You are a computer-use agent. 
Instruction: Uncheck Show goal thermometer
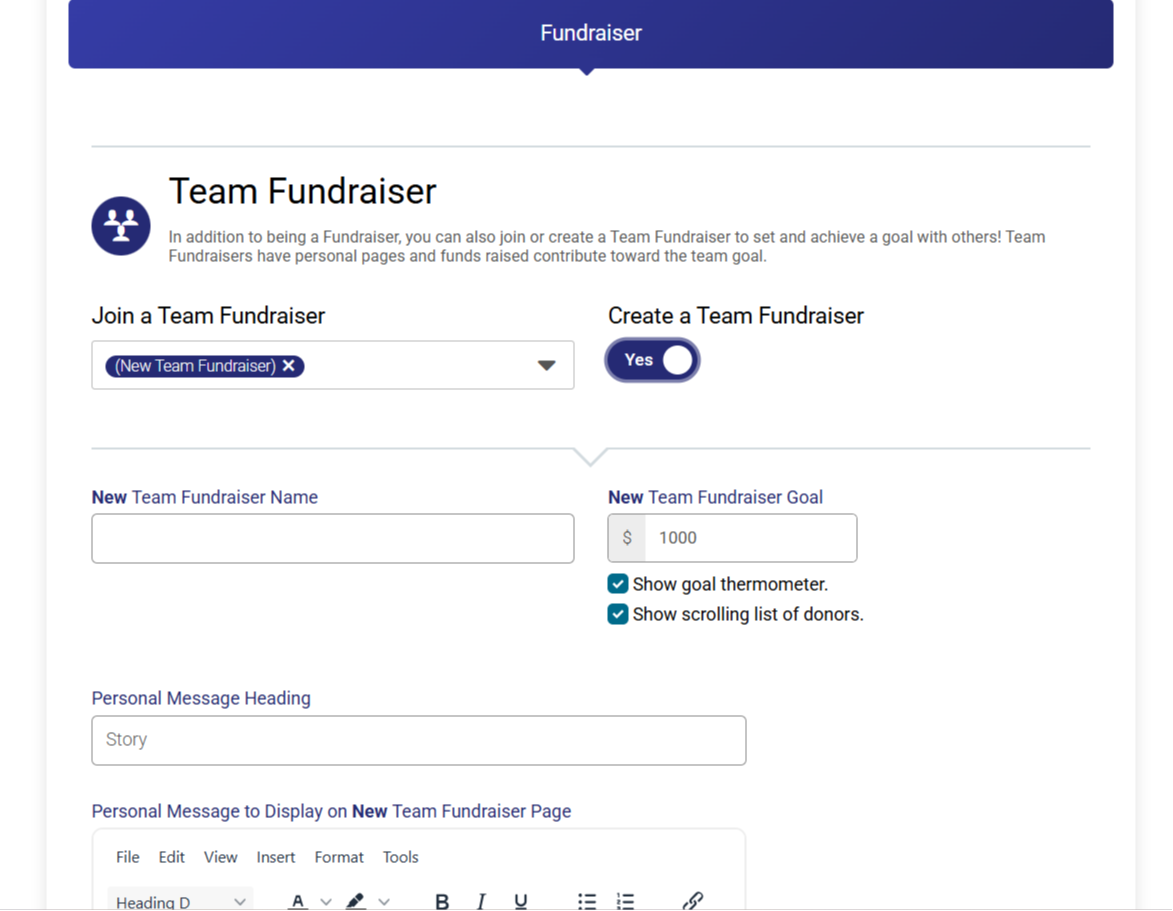[x=618, y=583]
